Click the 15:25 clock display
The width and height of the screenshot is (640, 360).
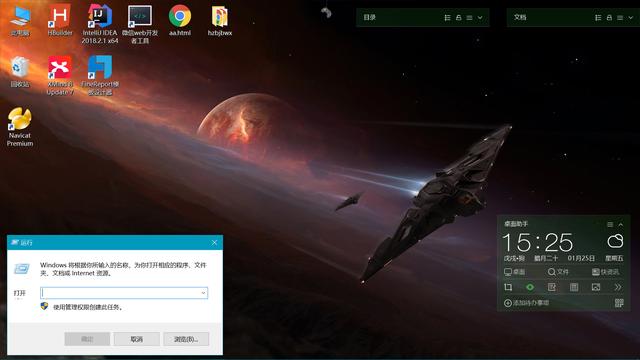tap(537, 242)
